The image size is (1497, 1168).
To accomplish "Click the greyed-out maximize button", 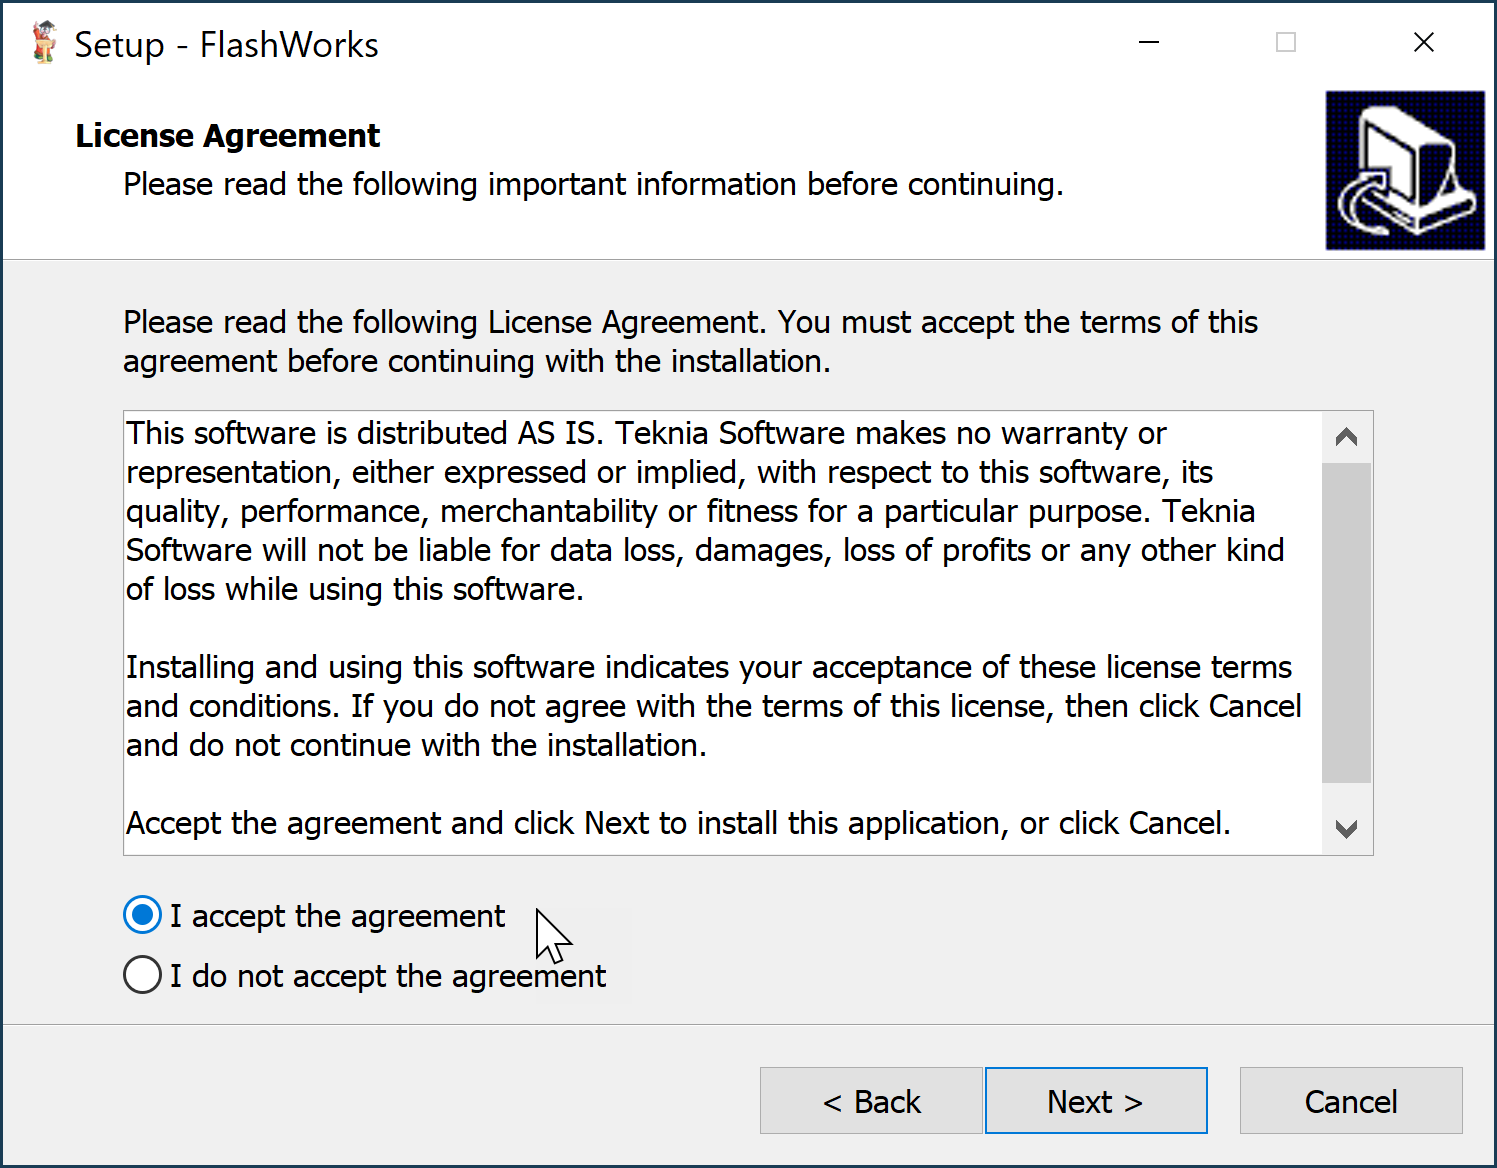I will [1286, 43].
